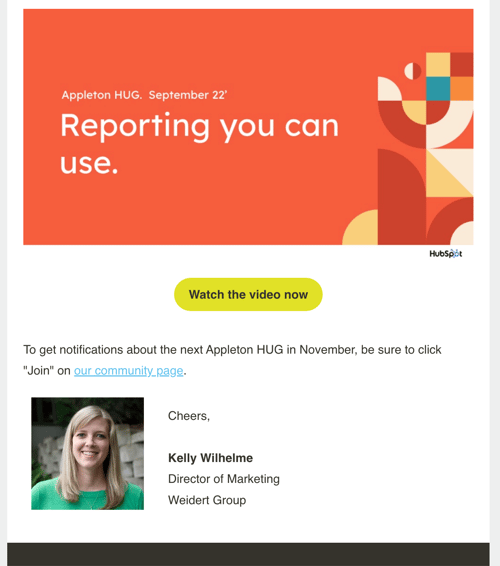Click the 'To get notifications about the next Appleton HUG' paragraph
This screenshot has width=500, height=566.
(232, 360)
